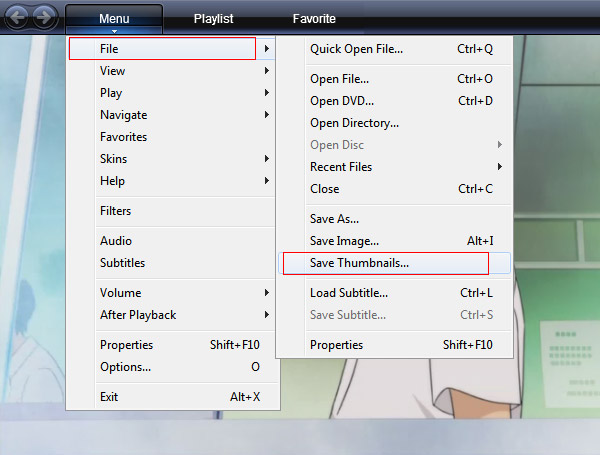Viewport: 600px width, 455px height.
Task: Click the back arrow navigation icon
Action: coord(17,17)
